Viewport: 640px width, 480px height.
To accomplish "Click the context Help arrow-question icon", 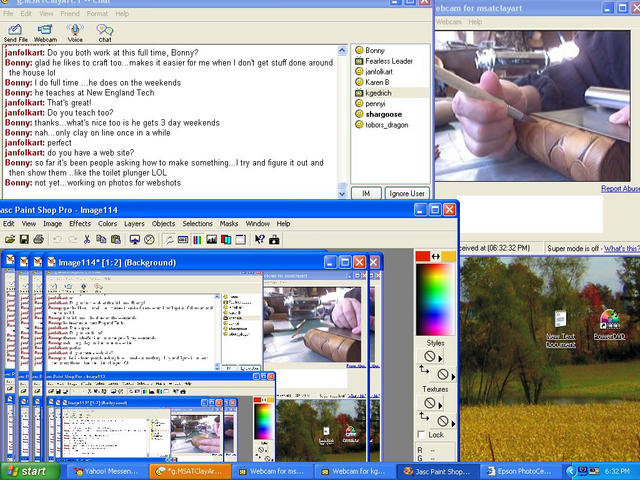I will (x=260, y=240).
